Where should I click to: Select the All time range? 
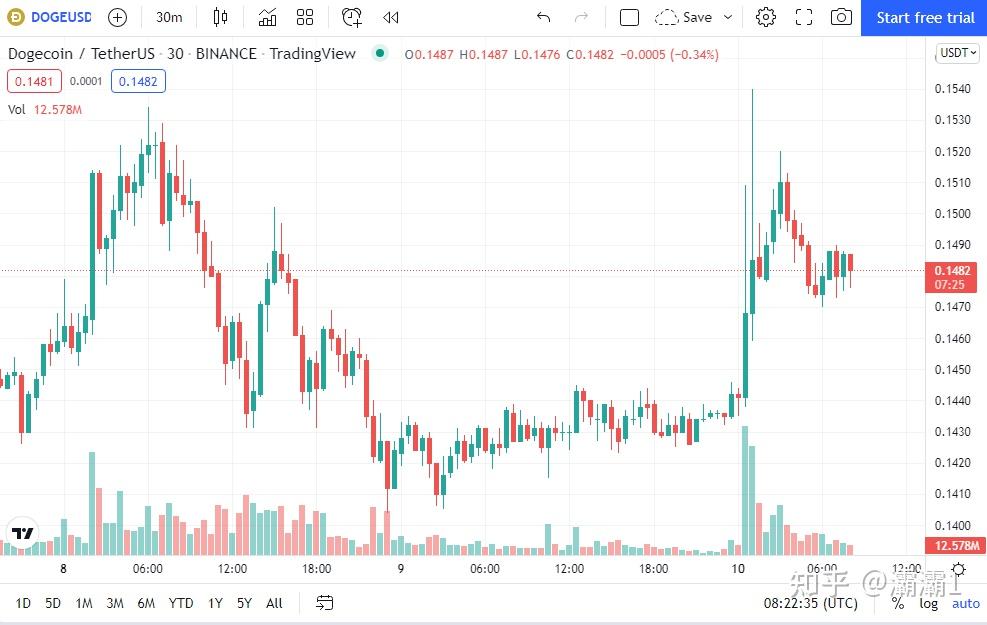(x=274, y=603)
